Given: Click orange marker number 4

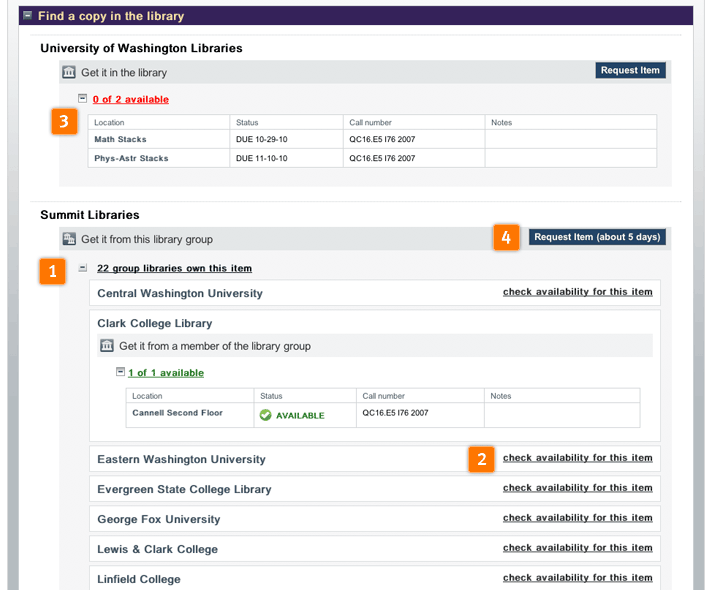Looking at the screenshot, I should pos(506,238).
